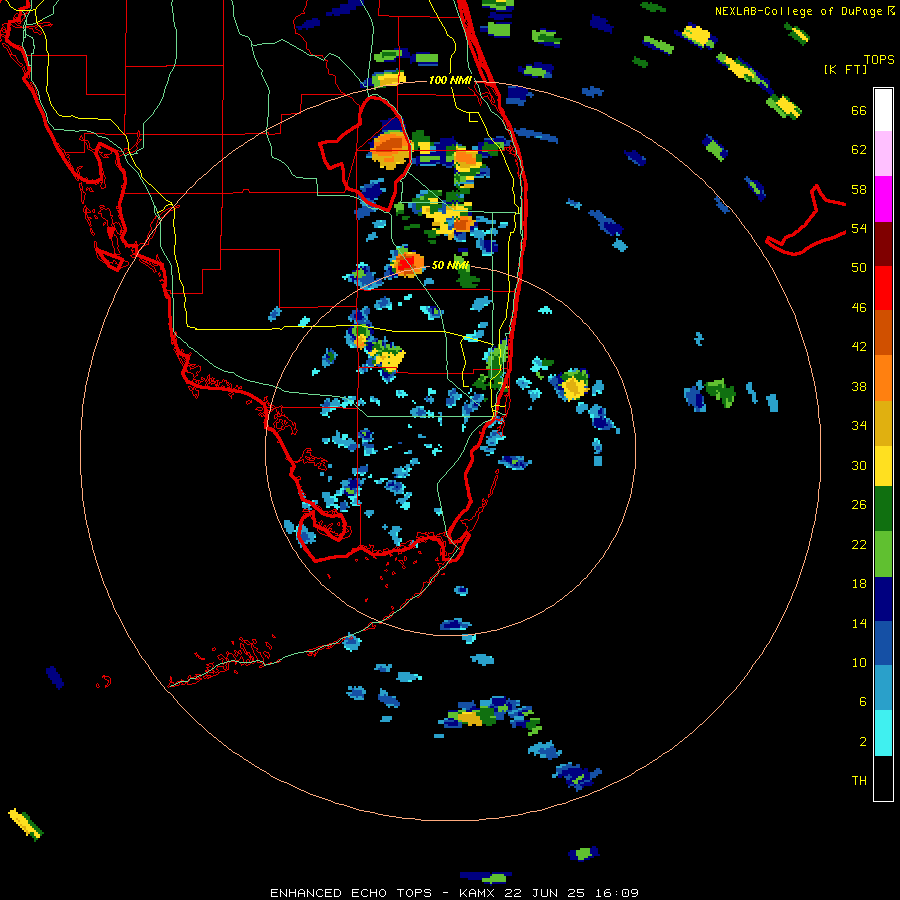Viewport: 900px width, 900px height.
Task: Select the yellow legend swatch
Action: click(x=883, y=465)
